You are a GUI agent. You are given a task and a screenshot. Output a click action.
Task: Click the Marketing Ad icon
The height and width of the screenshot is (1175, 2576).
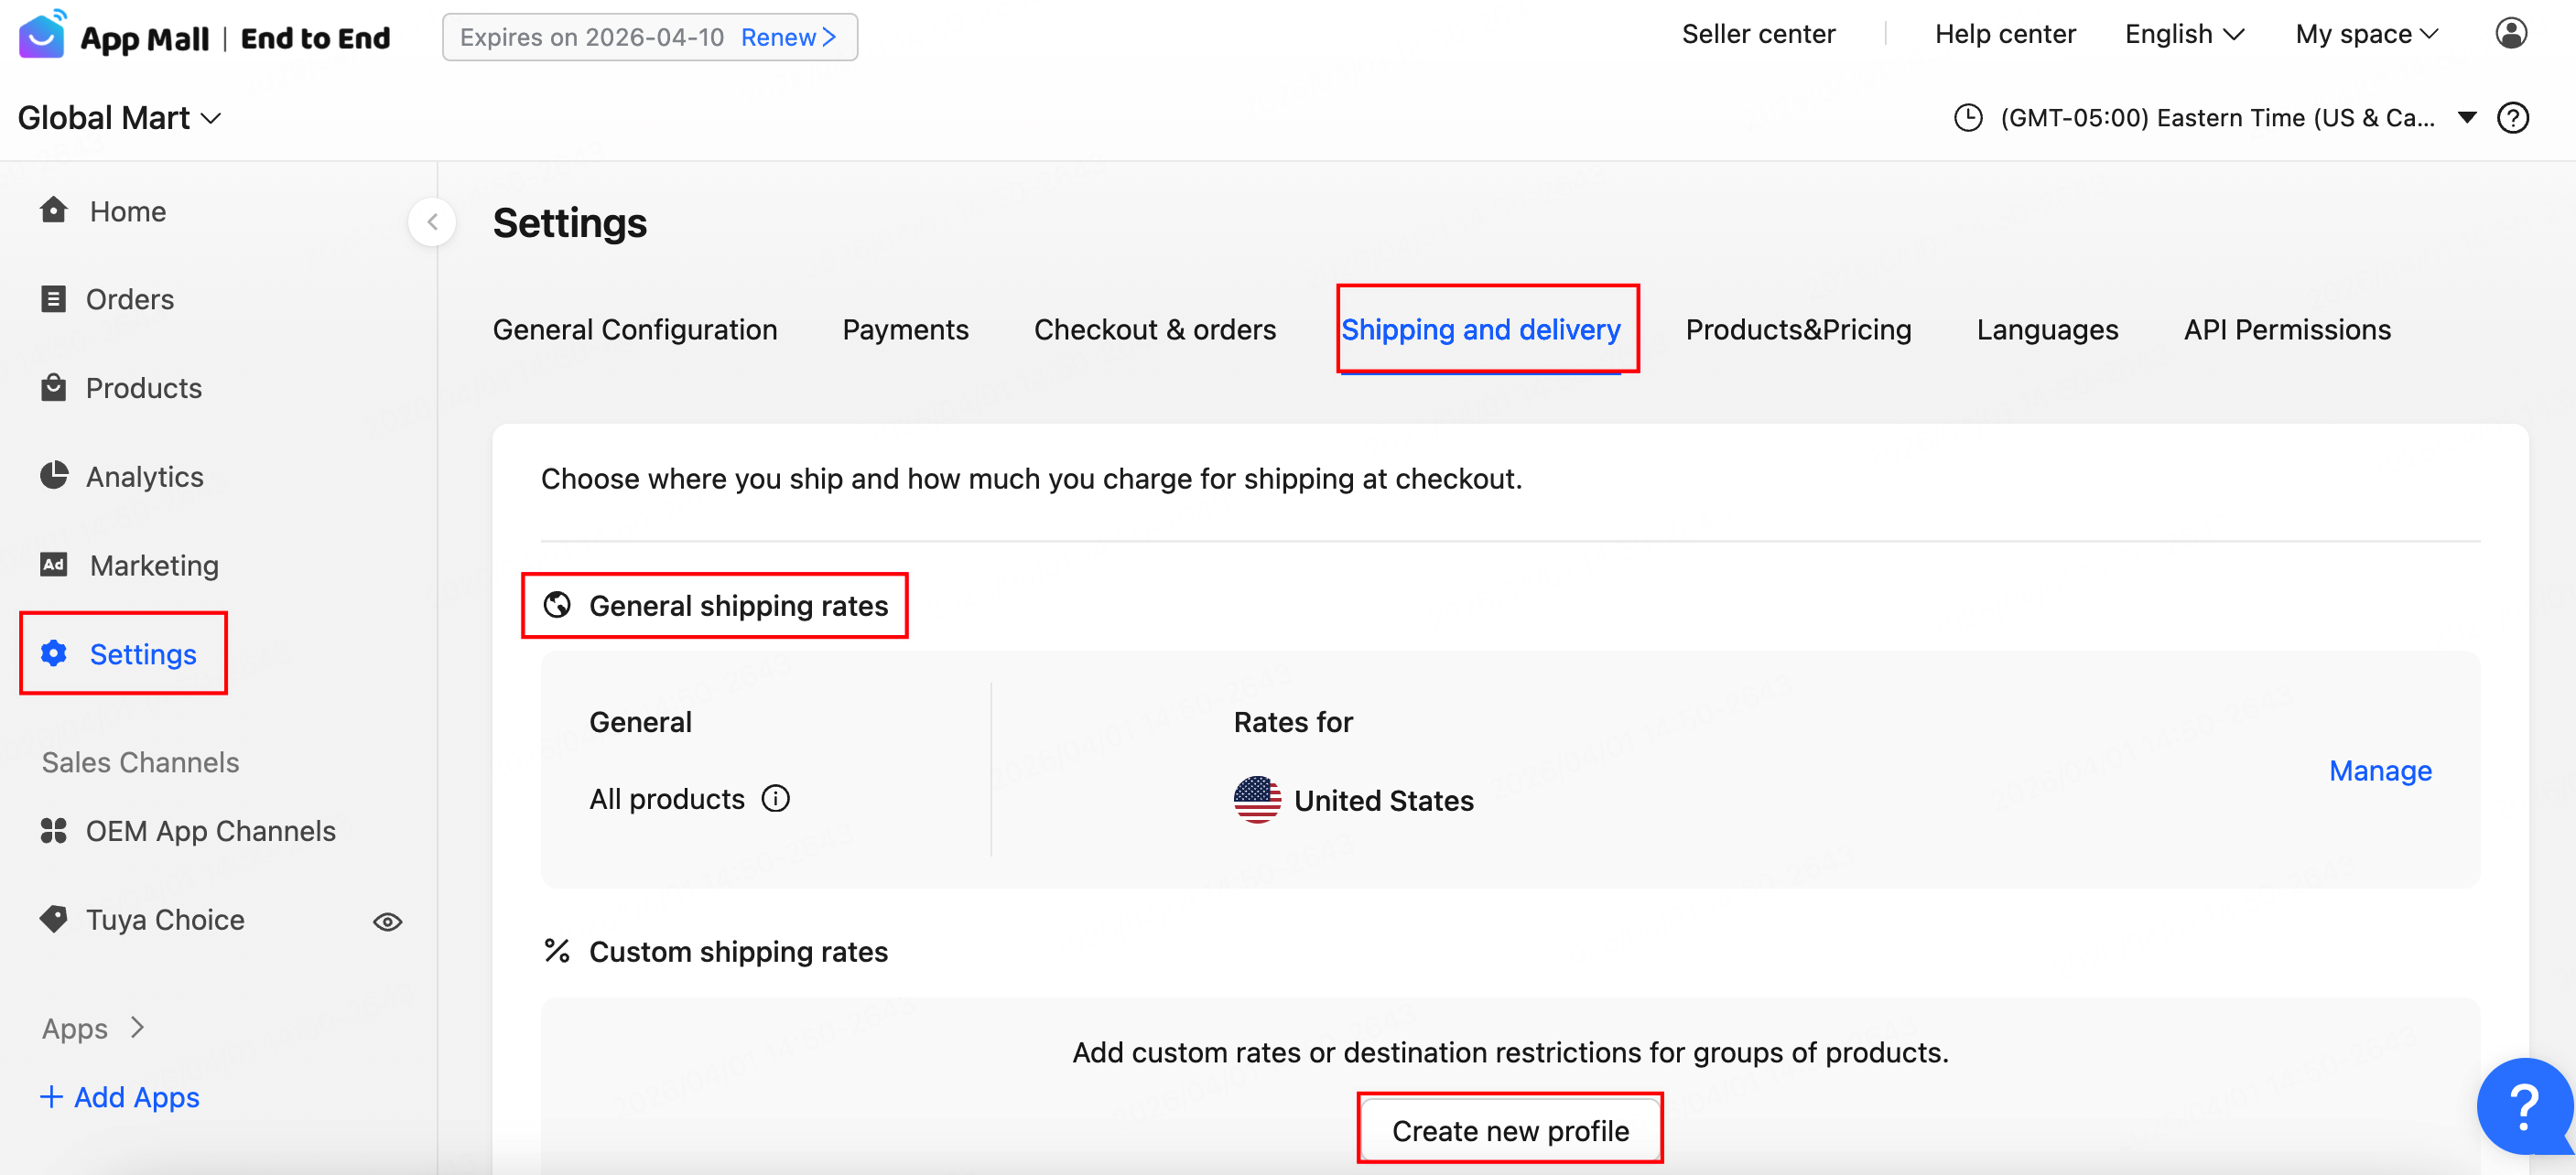[x=54, y=565]
